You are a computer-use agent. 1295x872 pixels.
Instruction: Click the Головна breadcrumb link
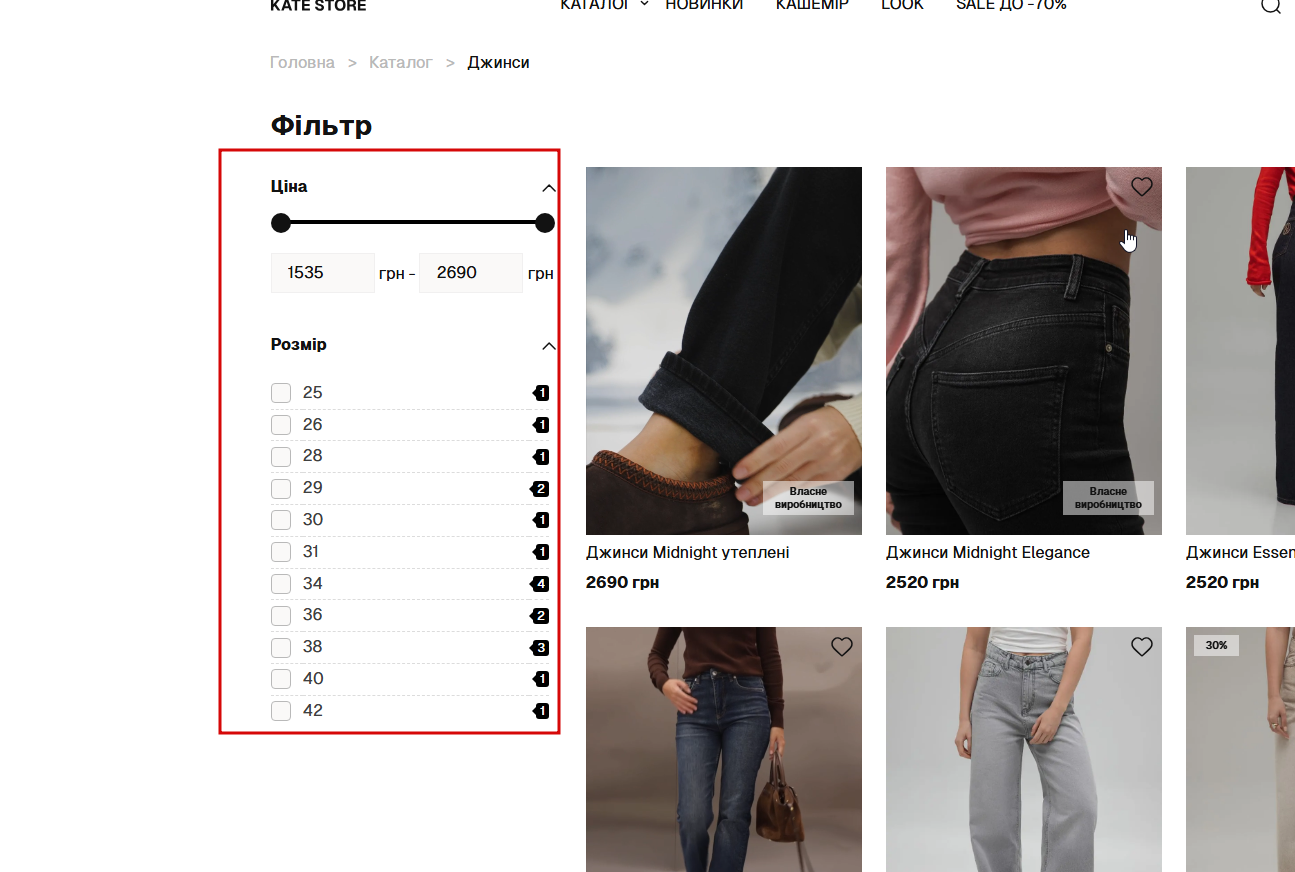point(302,63)
